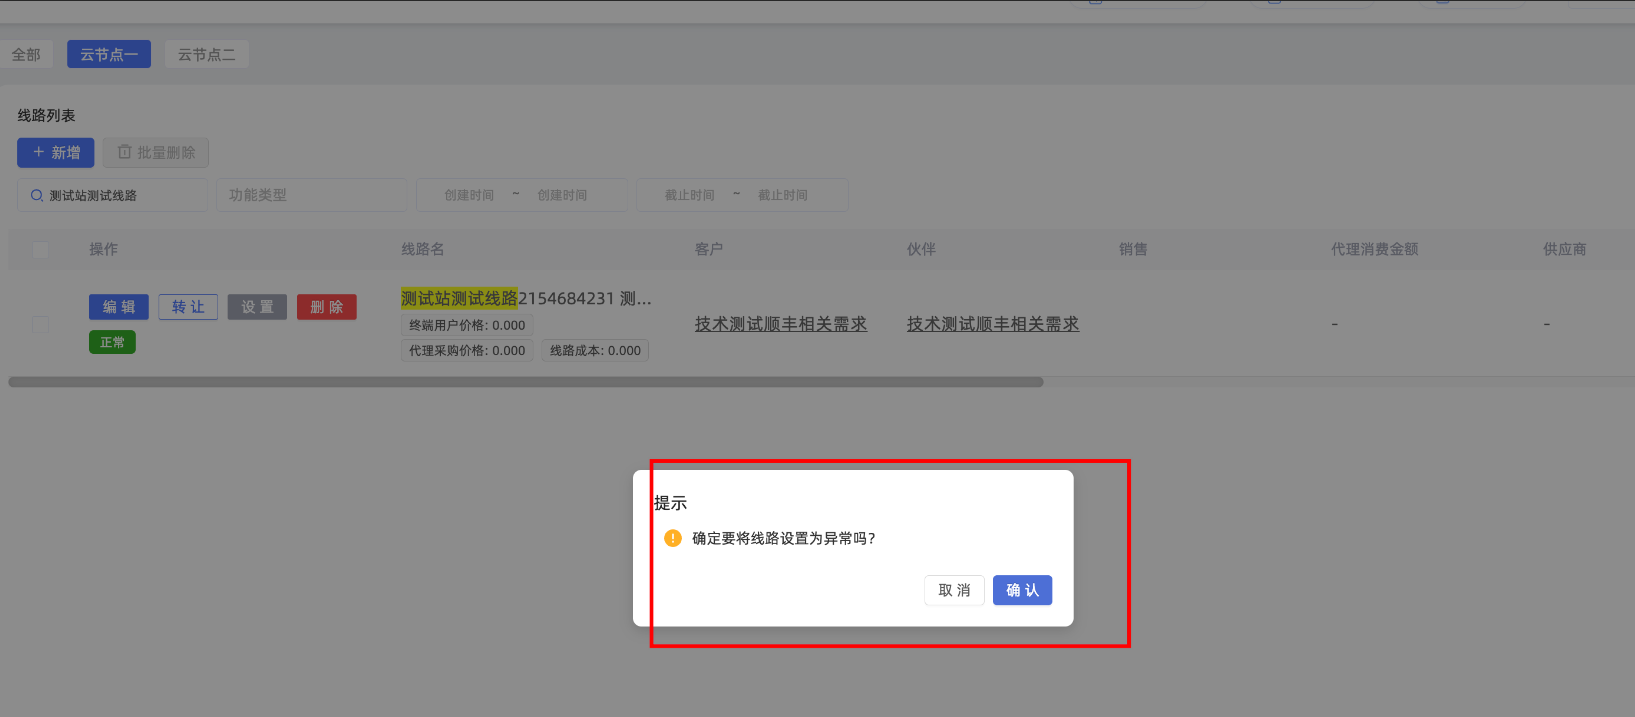
Task: Open the 功能类型 dropdown
Action: tap(311, 195)
